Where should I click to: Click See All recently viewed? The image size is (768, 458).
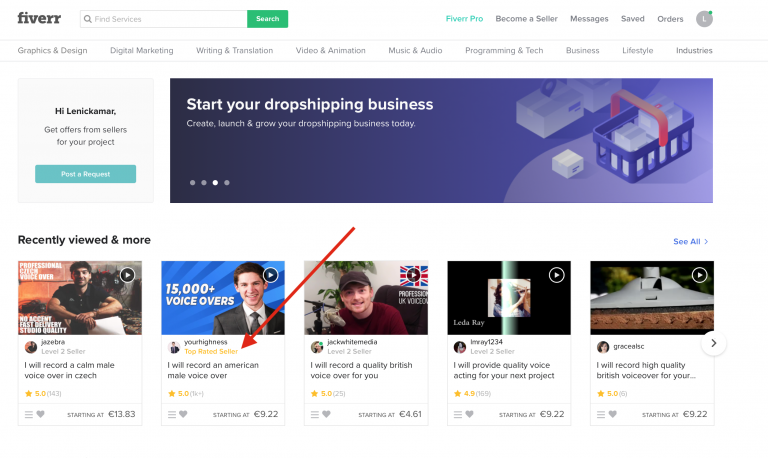[x=691, y=241]
